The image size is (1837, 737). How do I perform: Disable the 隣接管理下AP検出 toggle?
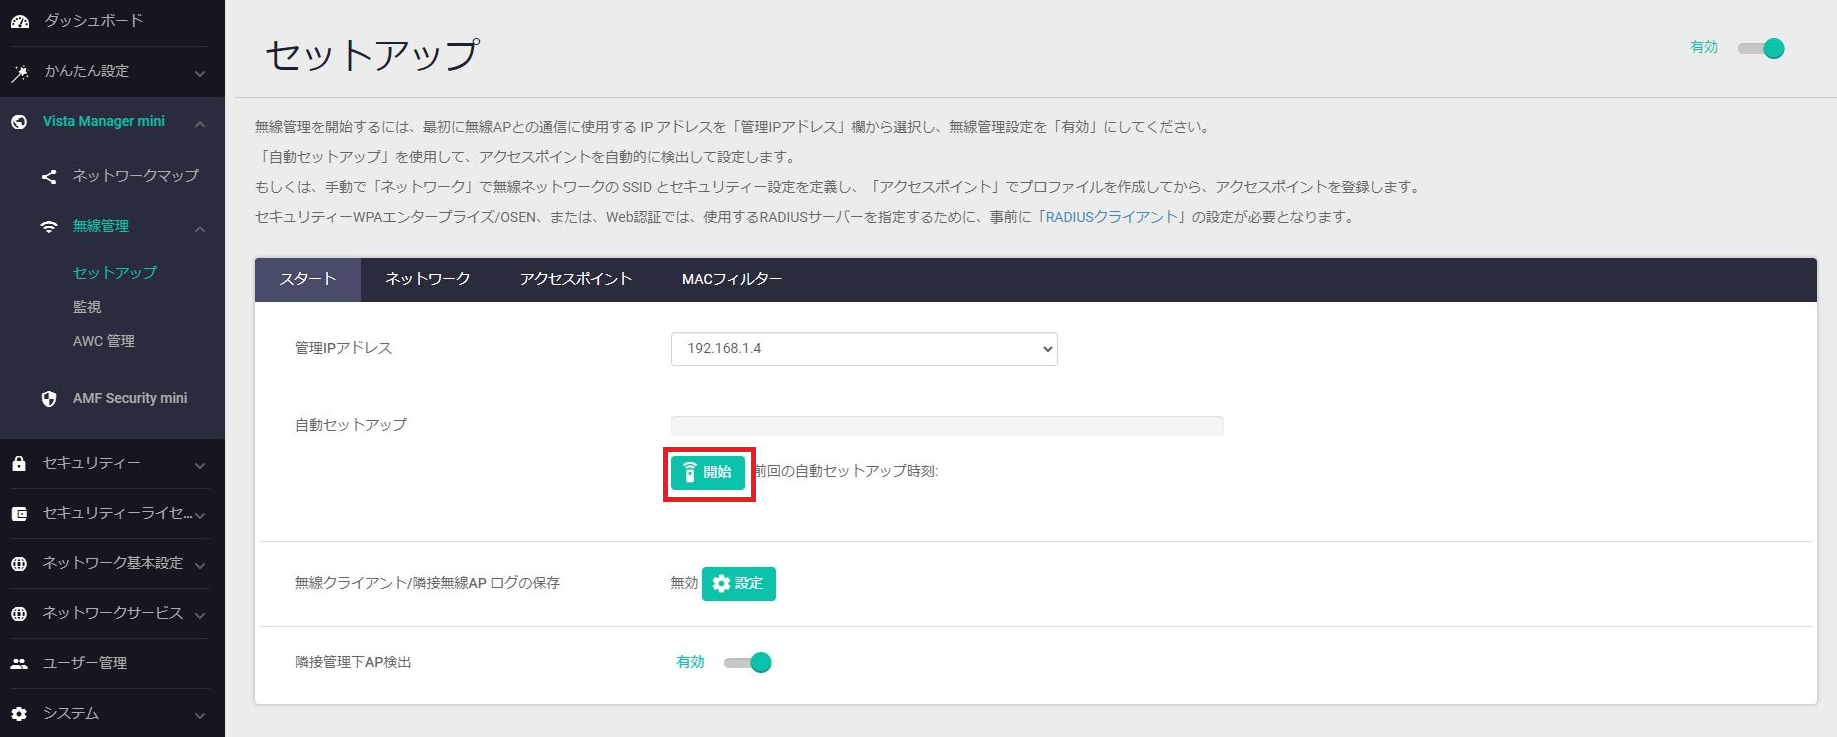pos(749,663)
